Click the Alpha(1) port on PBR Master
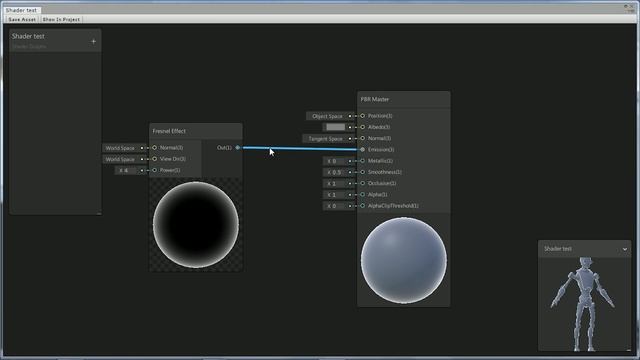 pyautogui.click(x=362, y=195)
